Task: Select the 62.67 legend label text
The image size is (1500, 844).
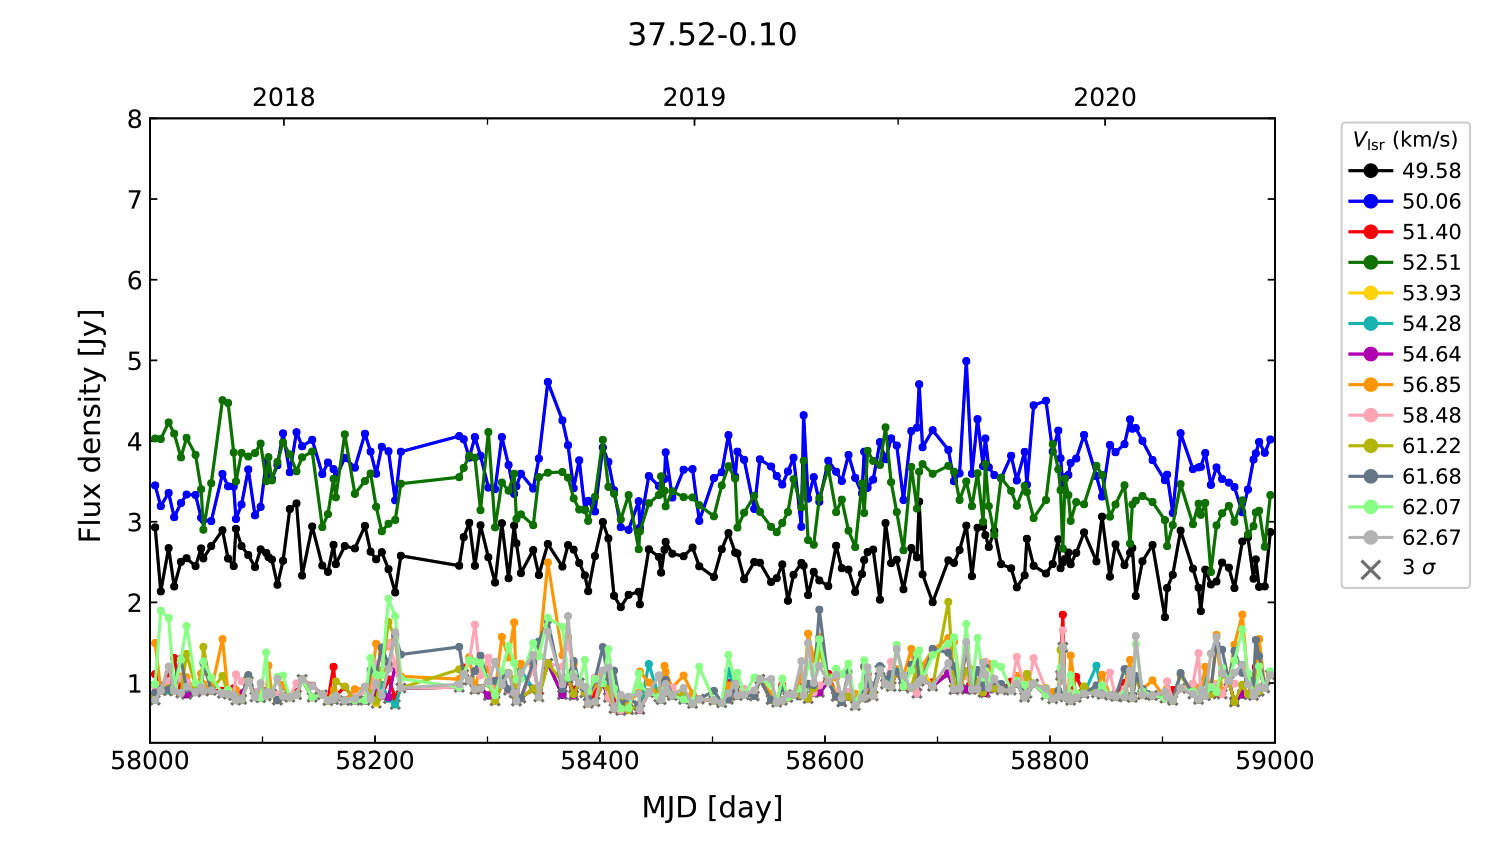Action: point(1431,538)
